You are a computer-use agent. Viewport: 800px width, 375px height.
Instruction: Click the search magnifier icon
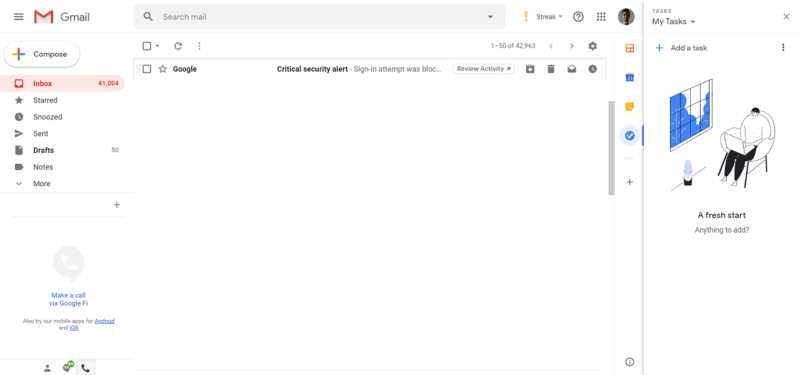tap(148, 17)
